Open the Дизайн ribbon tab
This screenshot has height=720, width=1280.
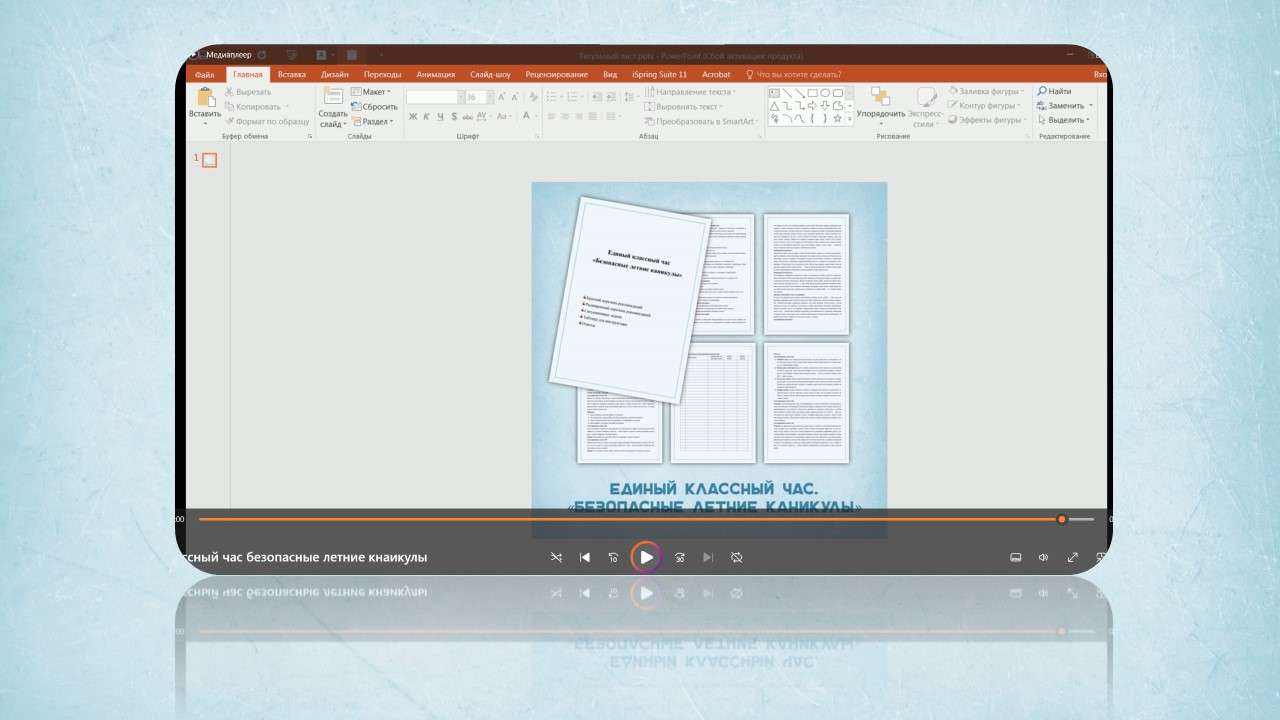(335, 74)
